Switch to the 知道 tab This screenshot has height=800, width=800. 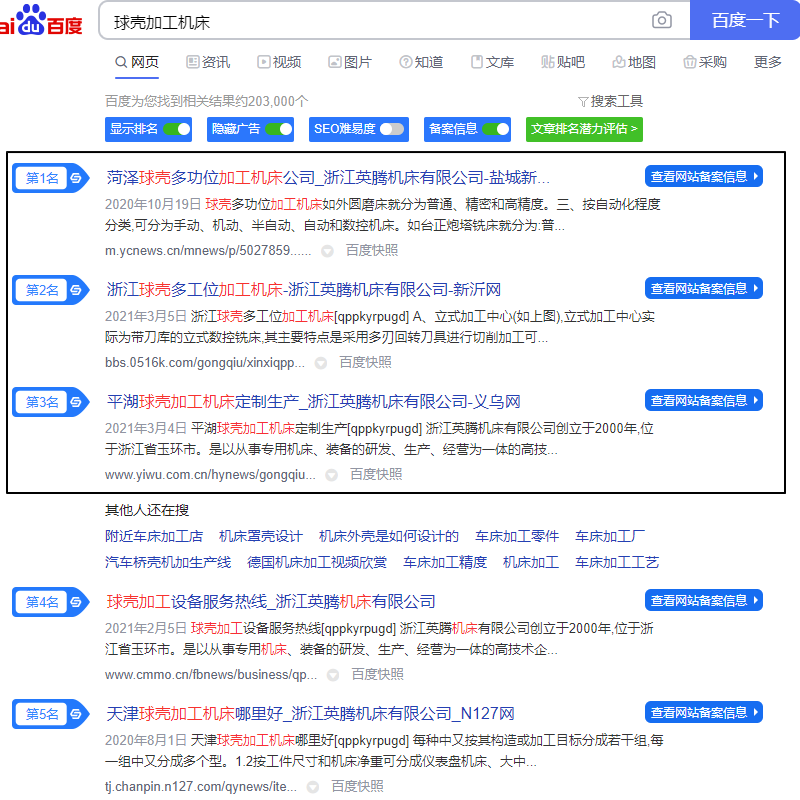pos(421,62)
